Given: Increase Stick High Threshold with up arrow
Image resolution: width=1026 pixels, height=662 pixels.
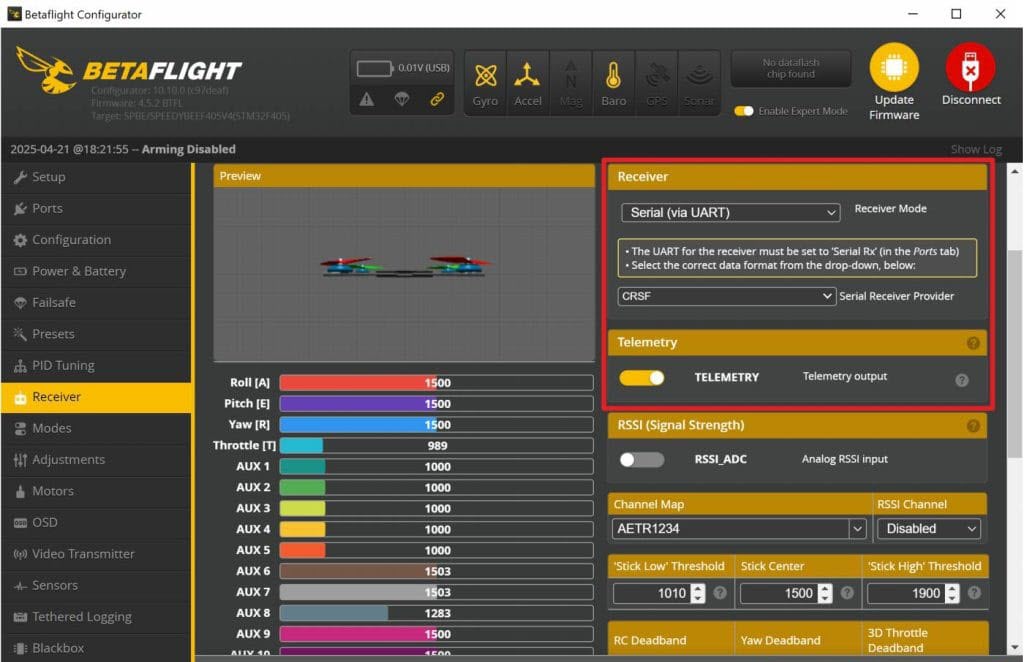Looking at the screenshot, I should [x=952, y=588].
